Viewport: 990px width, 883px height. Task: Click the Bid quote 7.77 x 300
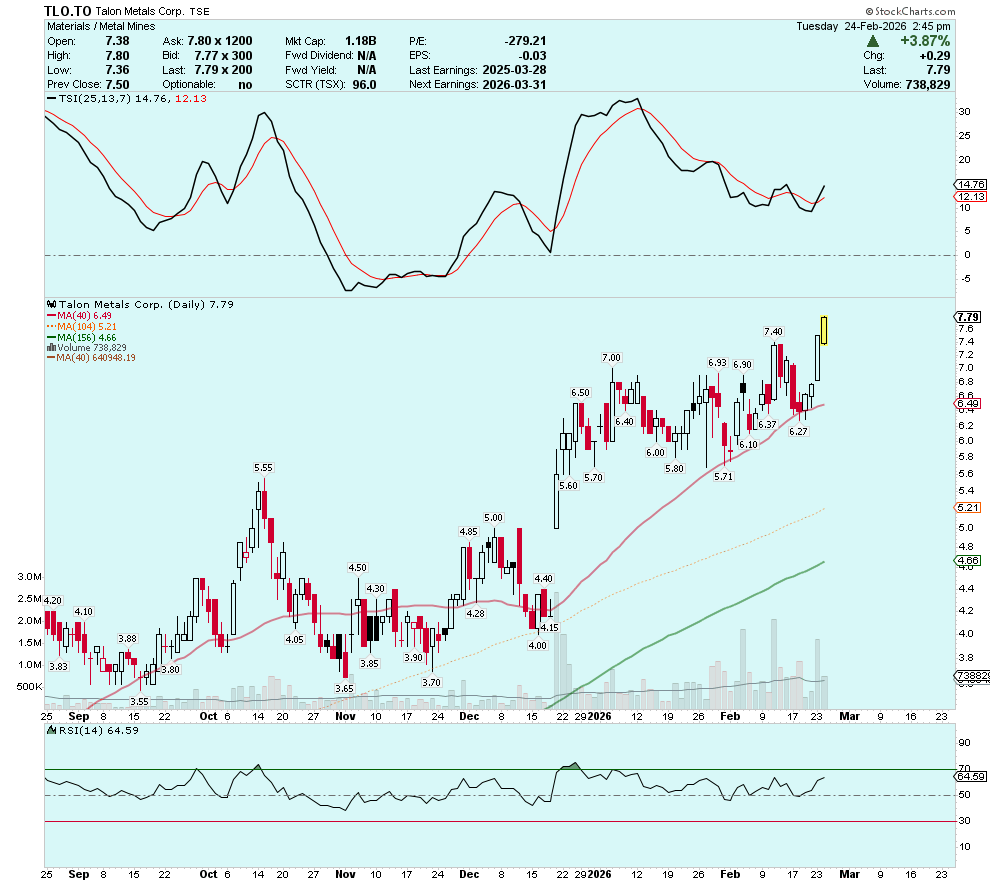(x=223, y=56)
